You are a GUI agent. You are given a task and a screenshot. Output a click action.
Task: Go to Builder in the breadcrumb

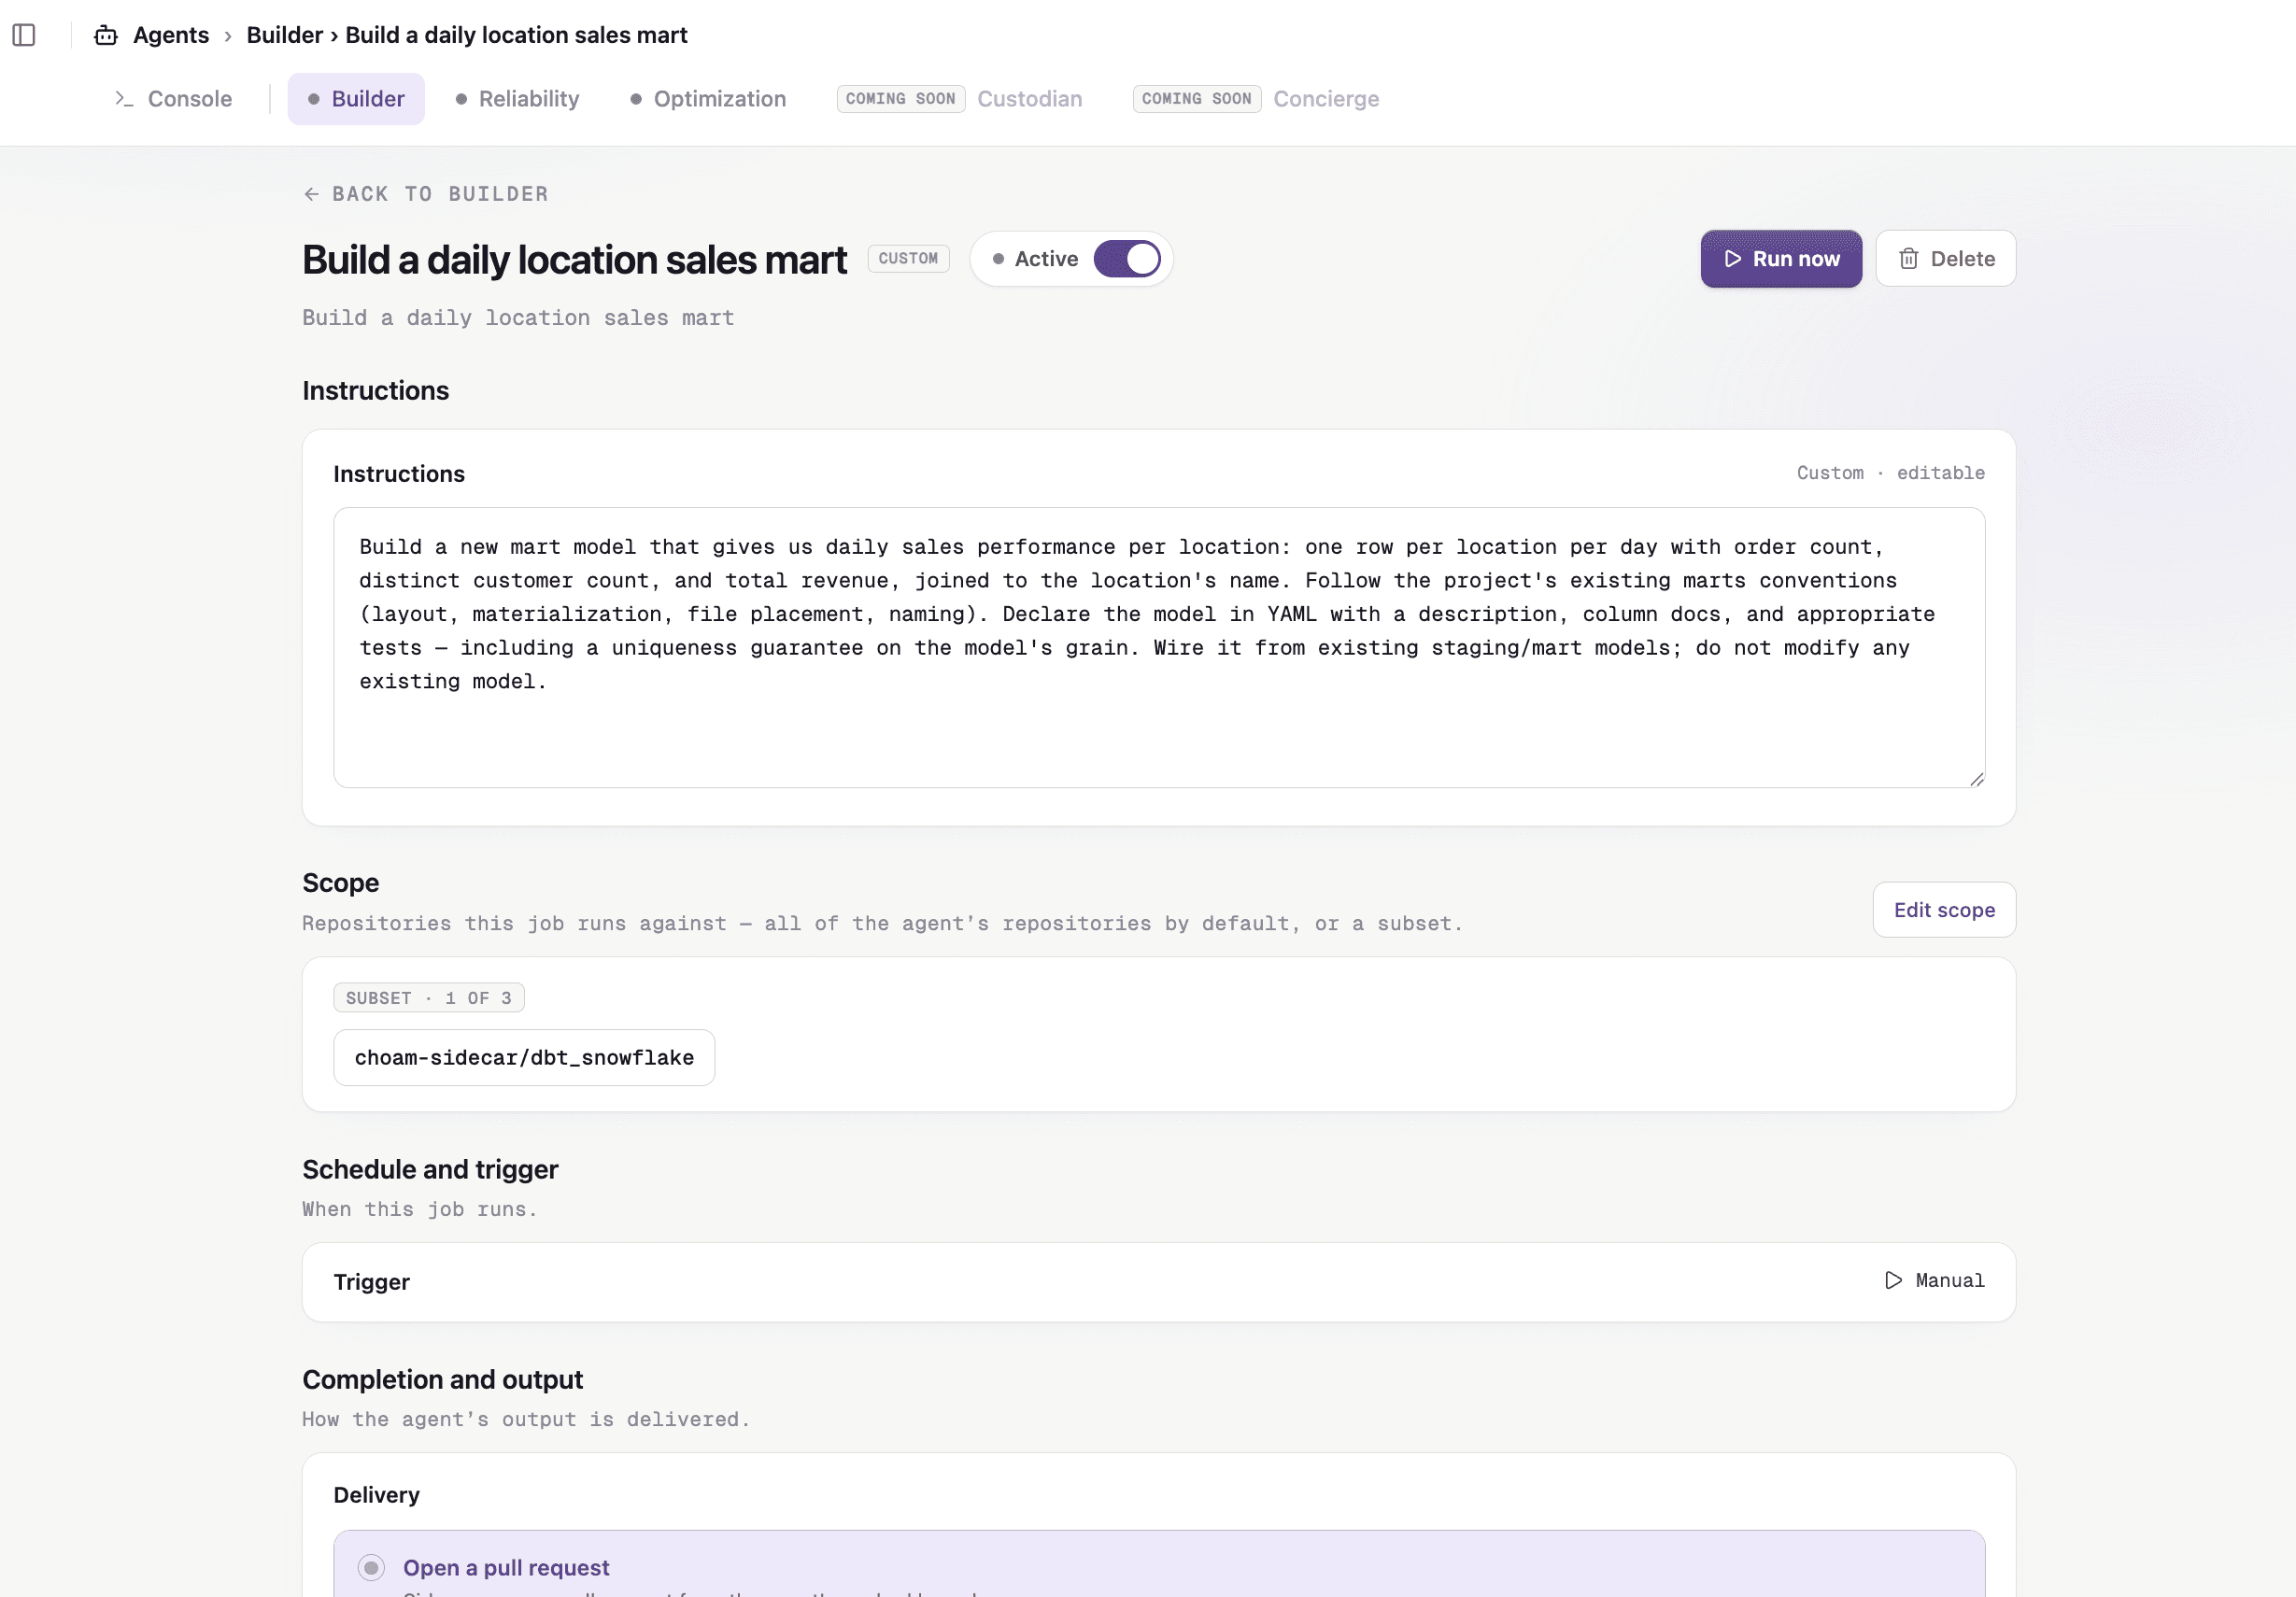point(284,35)
